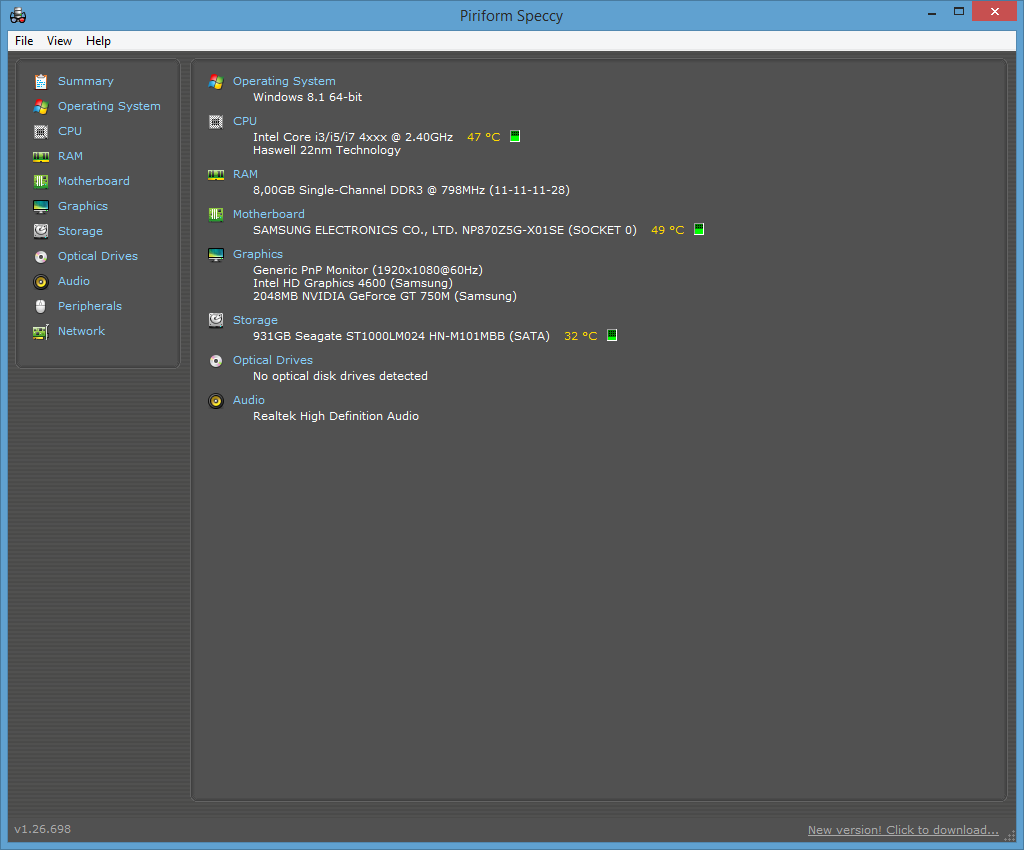Screen dimensions: 1024x850
Task: Click the Optical Drives disc icon in sidebar
Action: tap(40, 257)
